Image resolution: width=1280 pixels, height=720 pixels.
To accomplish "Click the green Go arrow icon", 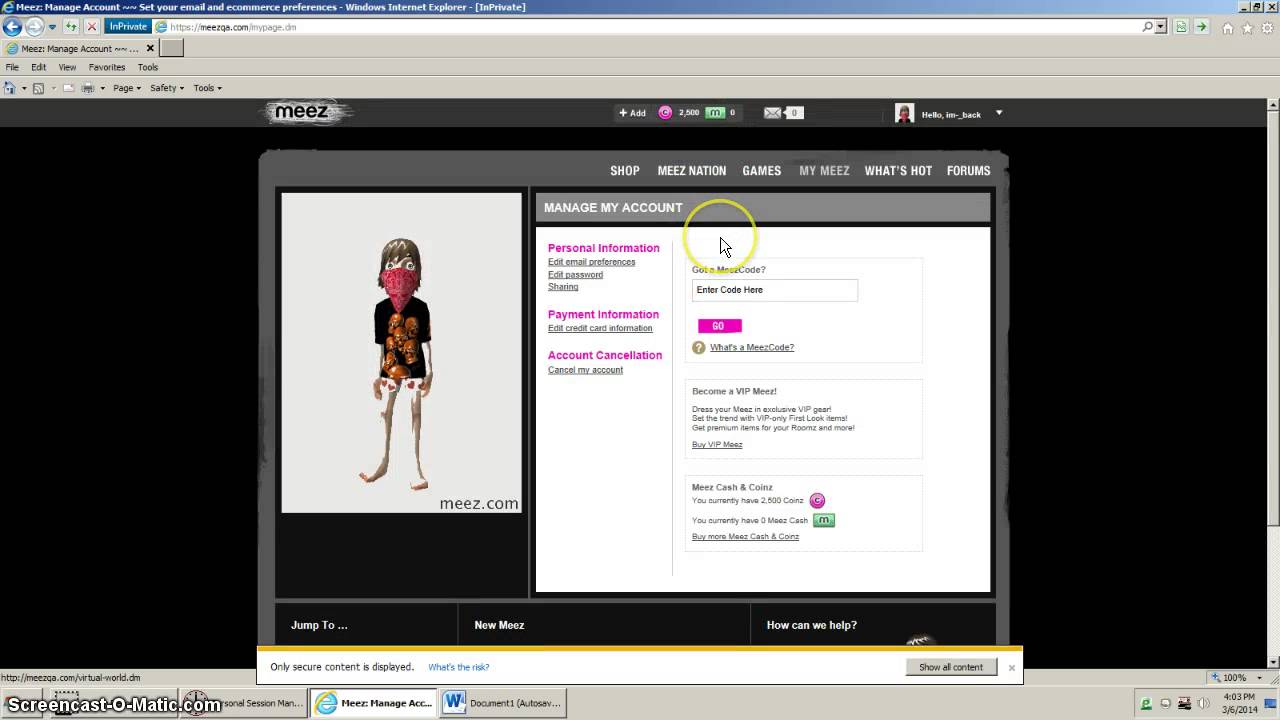I will click(x=1201, y=27).
